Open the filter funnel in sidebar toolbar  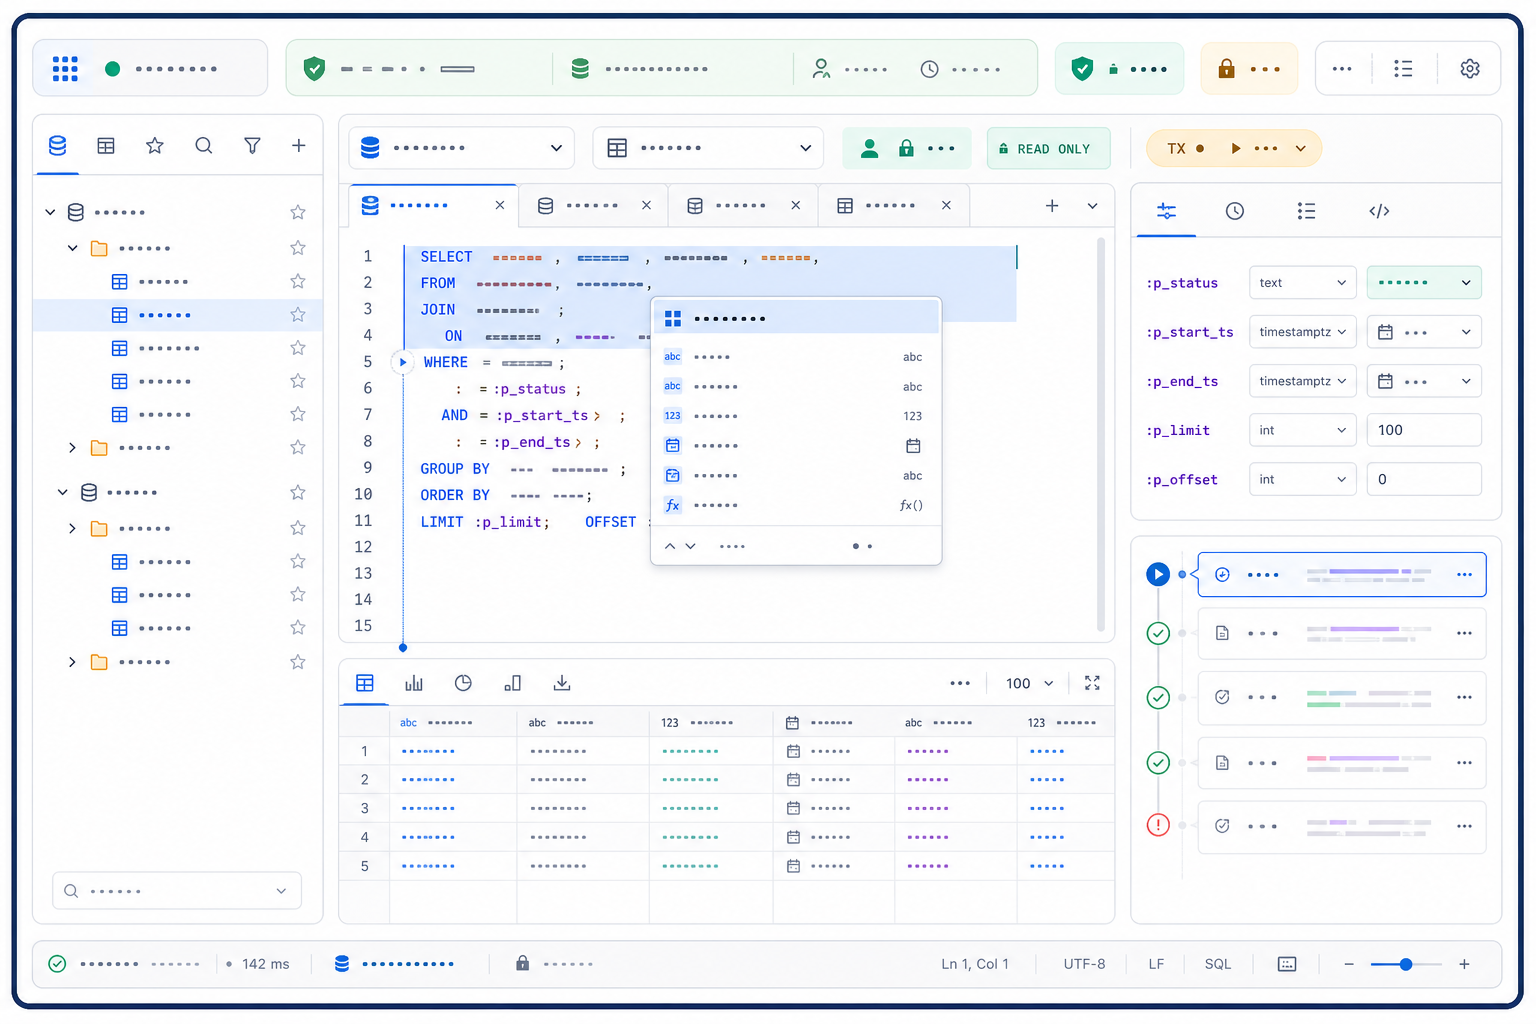coord(252,146)
